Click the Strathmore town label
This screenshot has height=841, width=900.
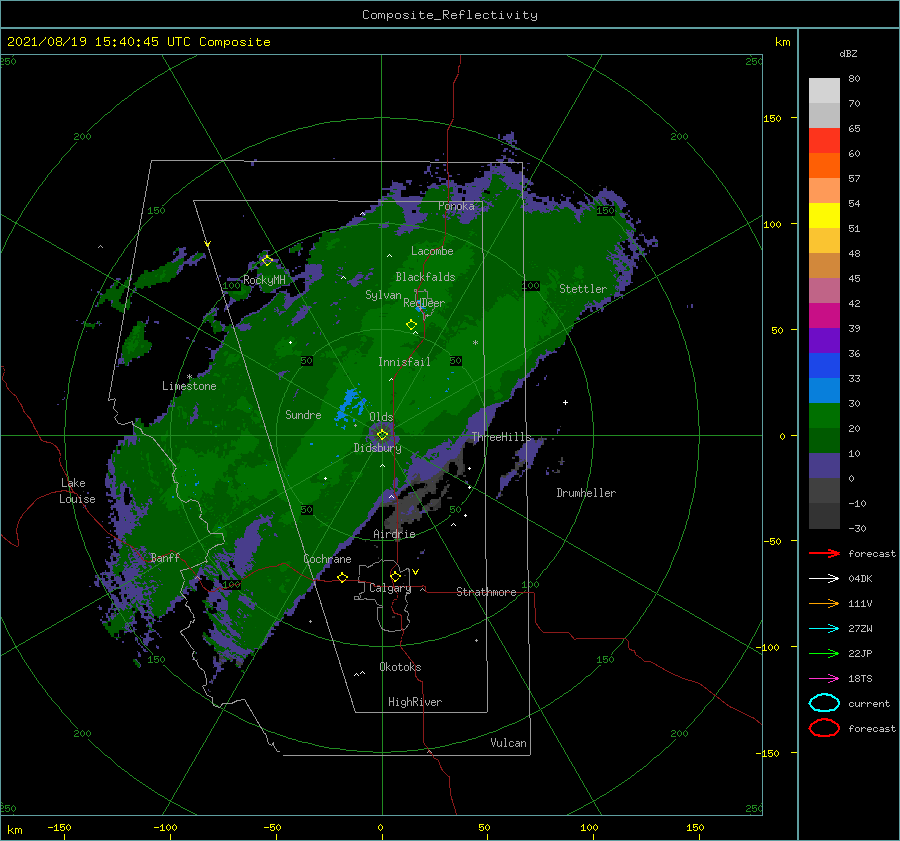486,592
